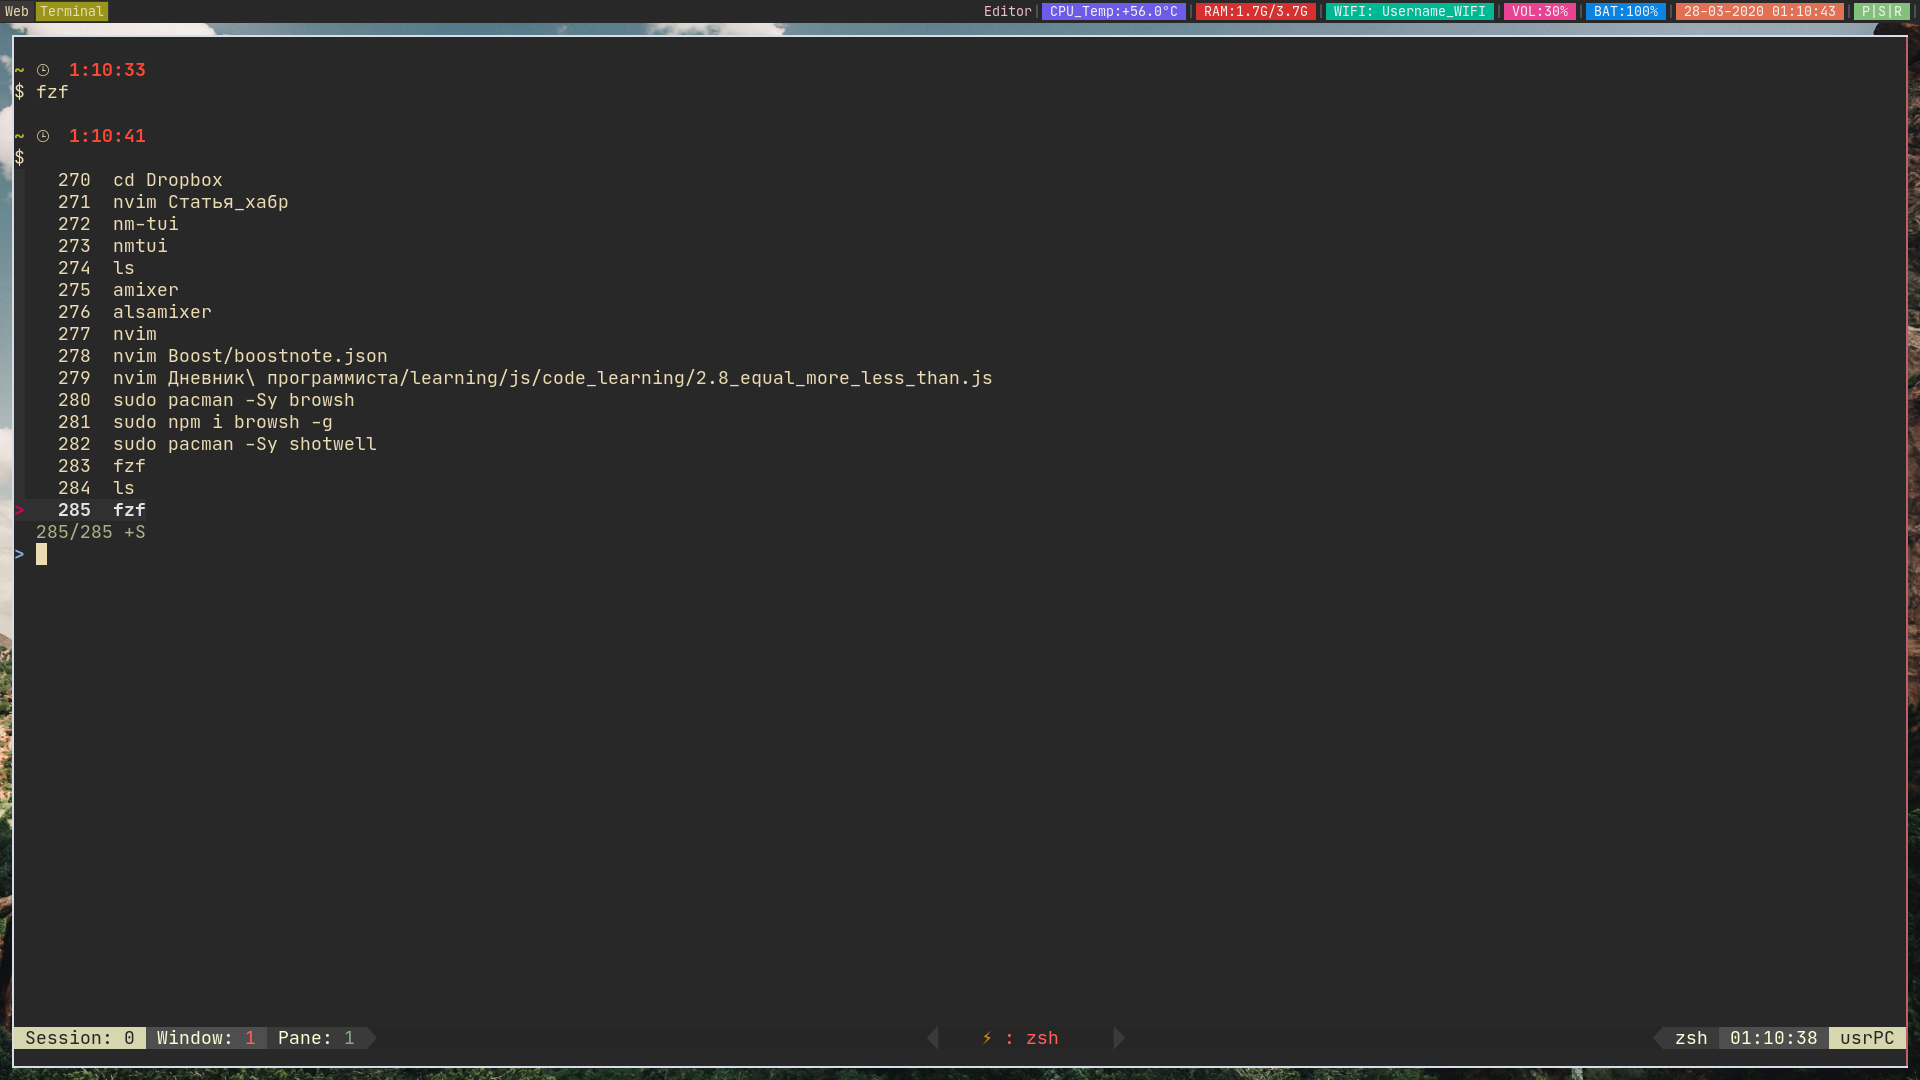Viewport: 1920px width, 1080px height.
Task: Focus the fzf search prompt input
Action: (42, 554)
